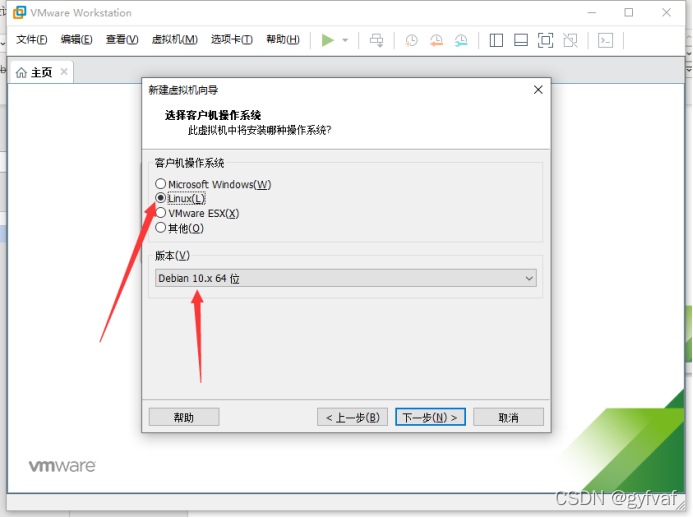Screen dimensions: 693x518
Task: Click the vmware logo on home page
Action: (x=62, y=466)
